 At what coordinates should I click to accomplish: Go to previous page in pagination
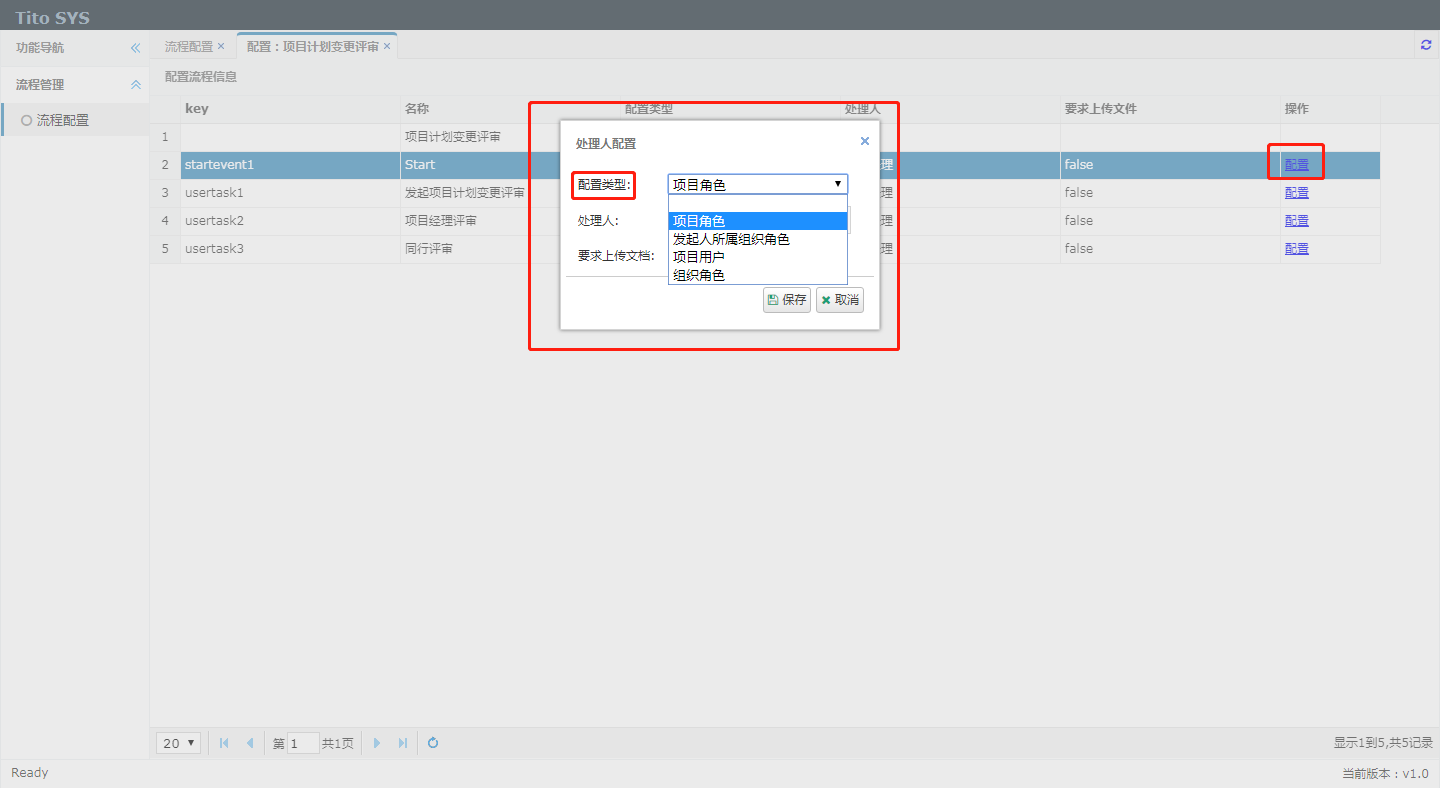(249, 743)
